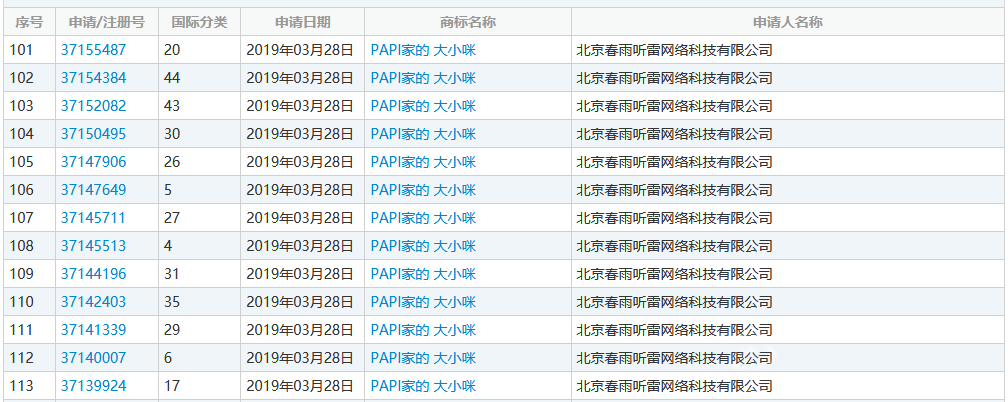Screen dimensions: 1008x402
Task: Click international class 6 in row 112
Action: pyautogui.click(x=168, y=358)
